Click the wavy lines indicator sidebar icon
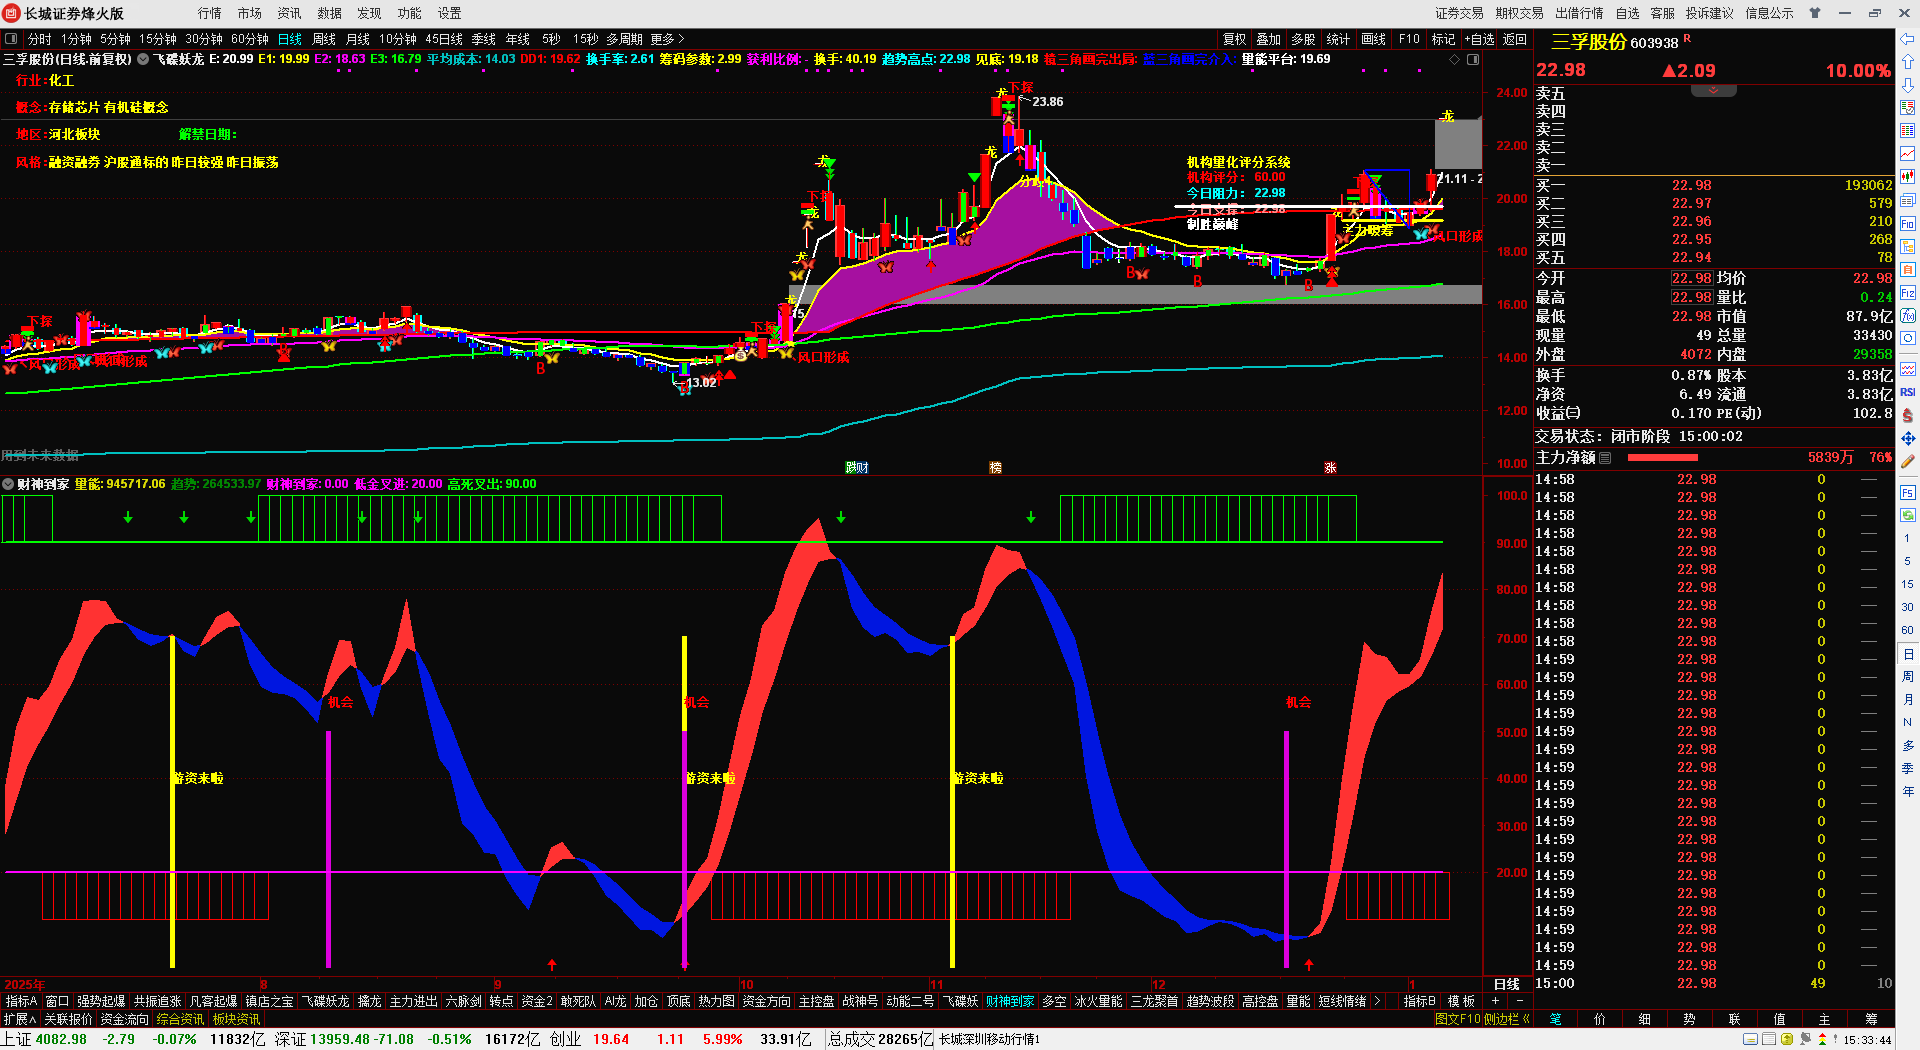The width and height of the screenshot is (1920, 1050). click(x=1908, y=369)
